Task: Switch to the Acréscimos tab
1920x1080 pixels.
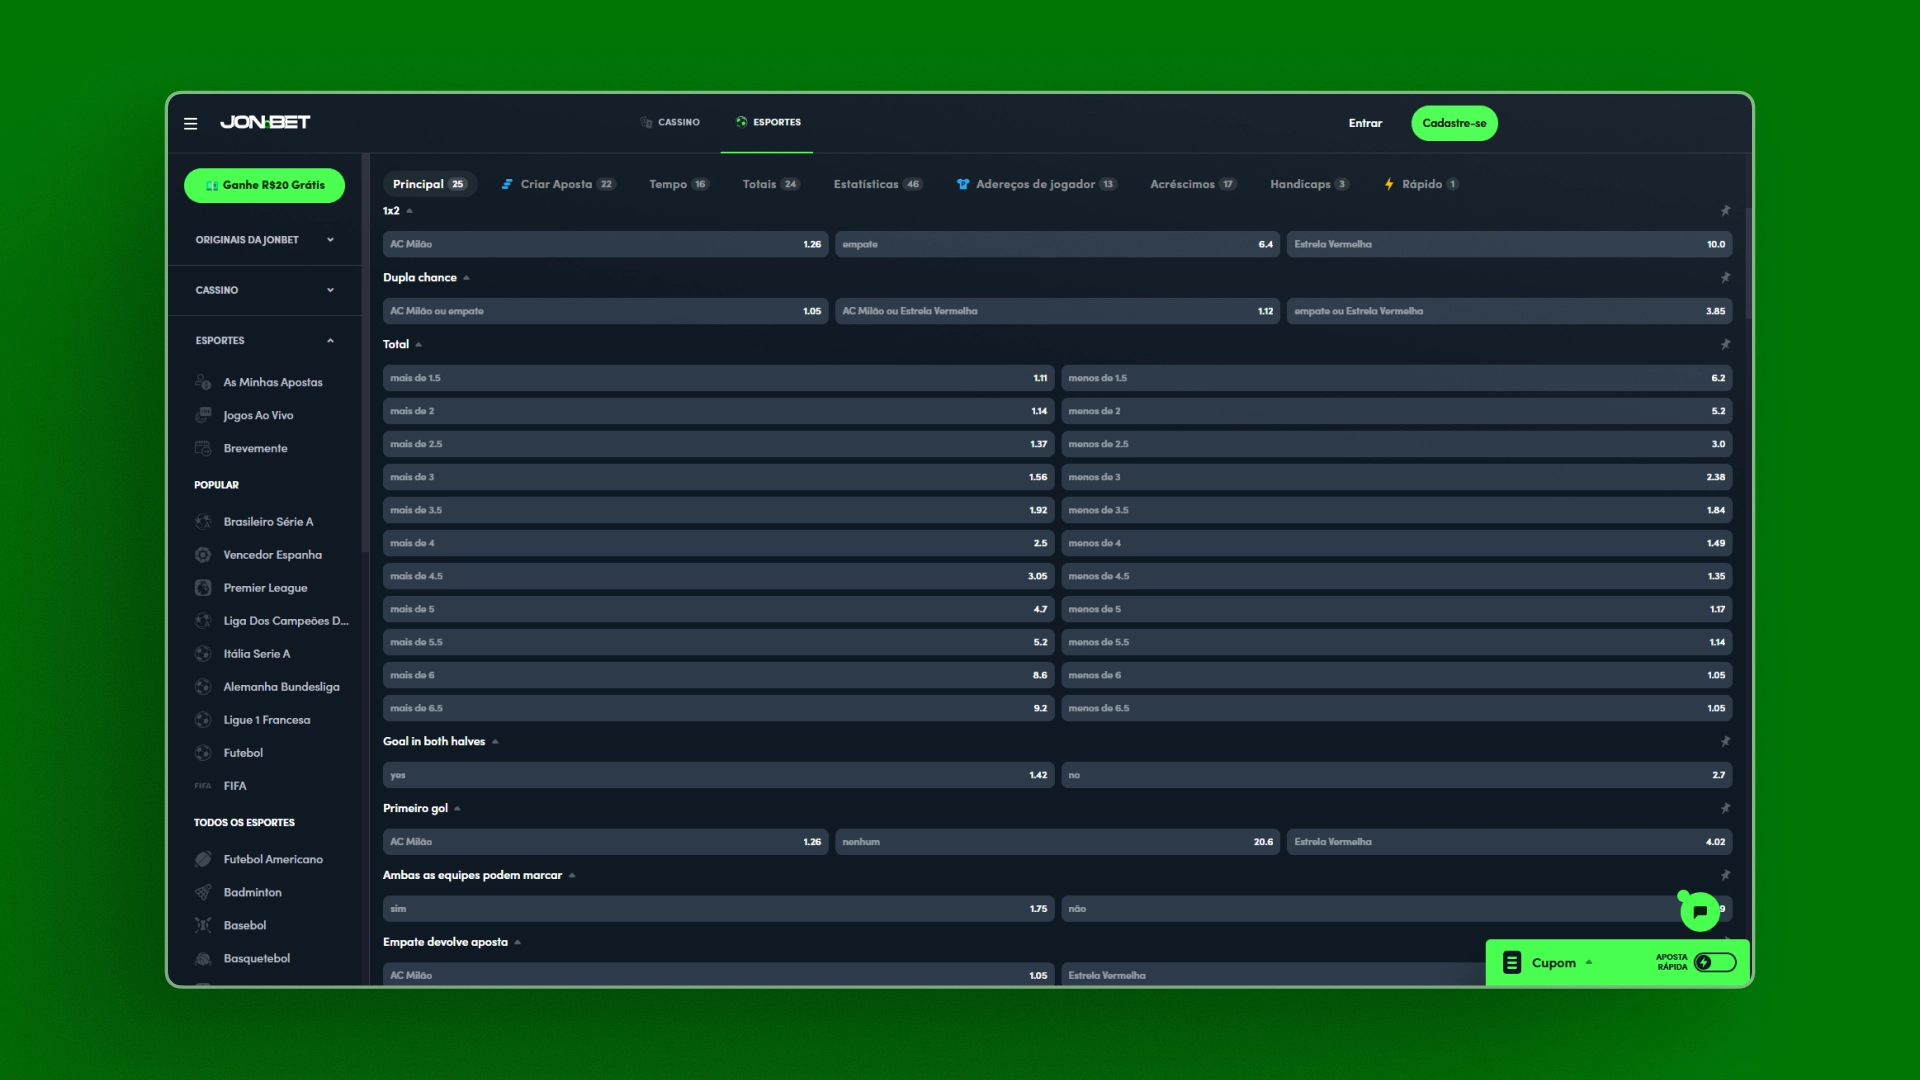Action: coord(1193,184)
